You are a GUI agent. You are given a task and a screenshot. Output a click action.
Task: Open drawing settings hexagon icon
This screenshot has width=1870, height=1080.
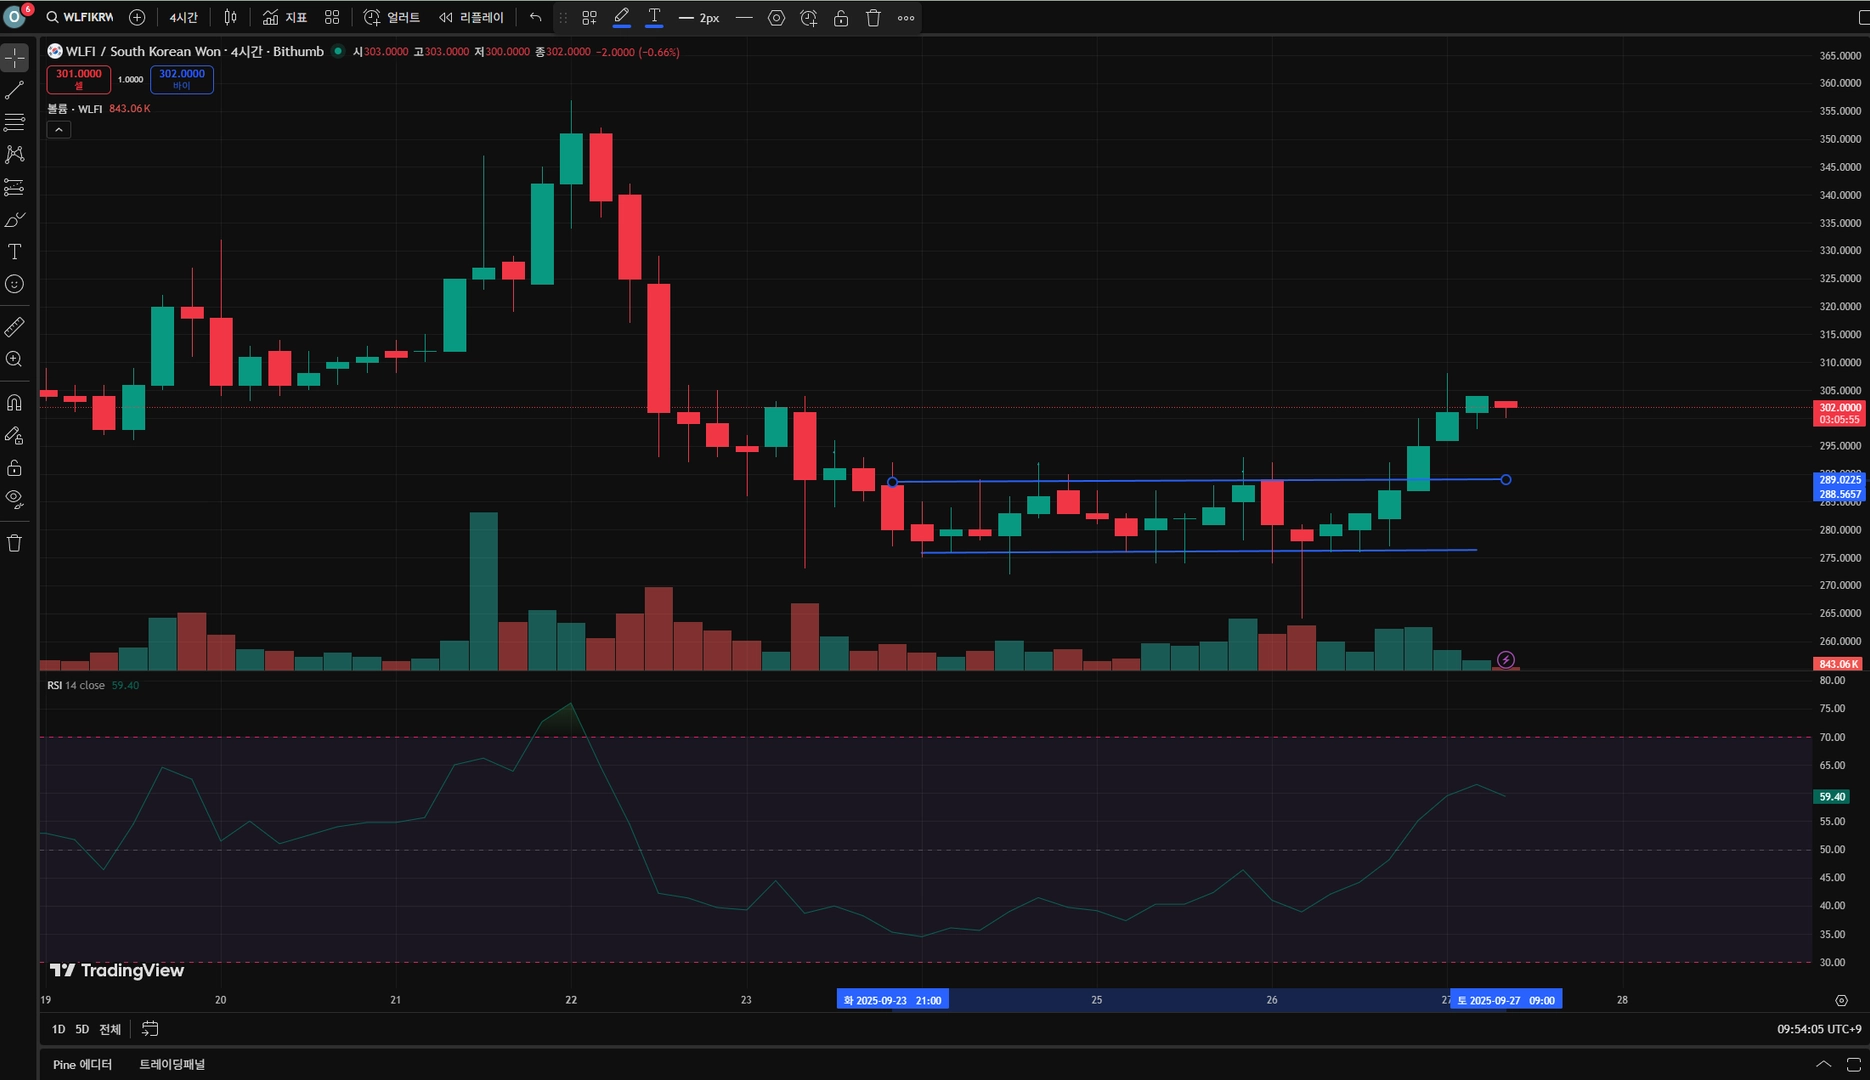[x=776, y=18]
